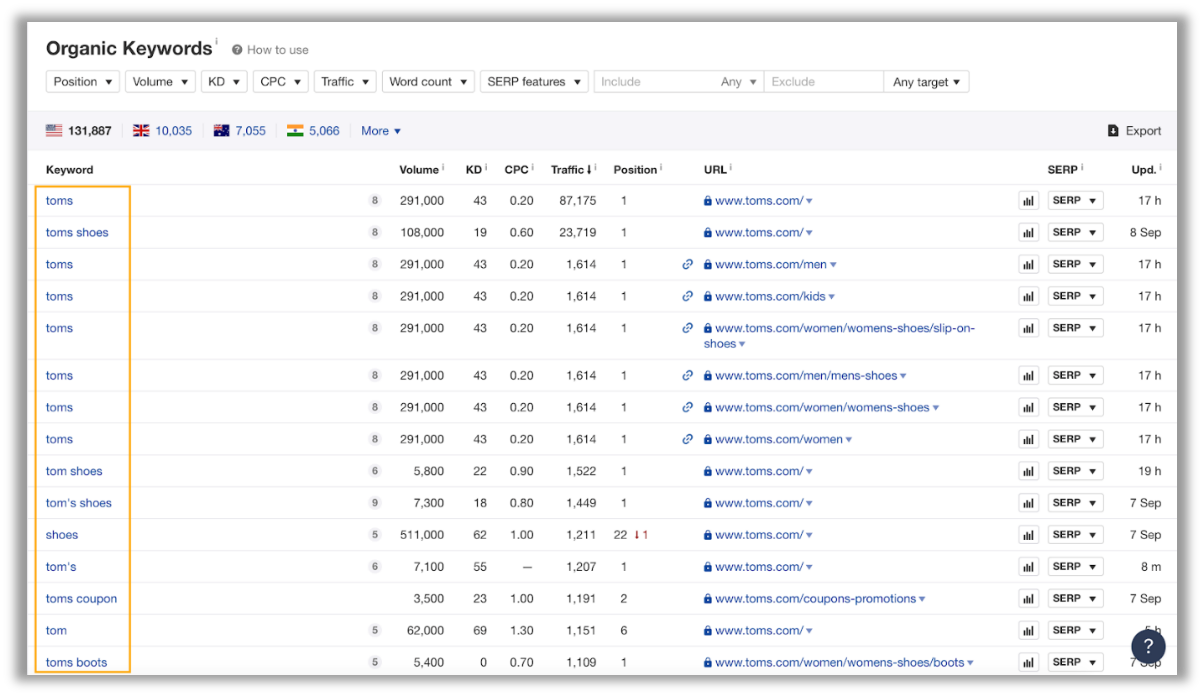
Task: Click the chain link icon beside www.toms.com/kids
Action: pos(688,296)
